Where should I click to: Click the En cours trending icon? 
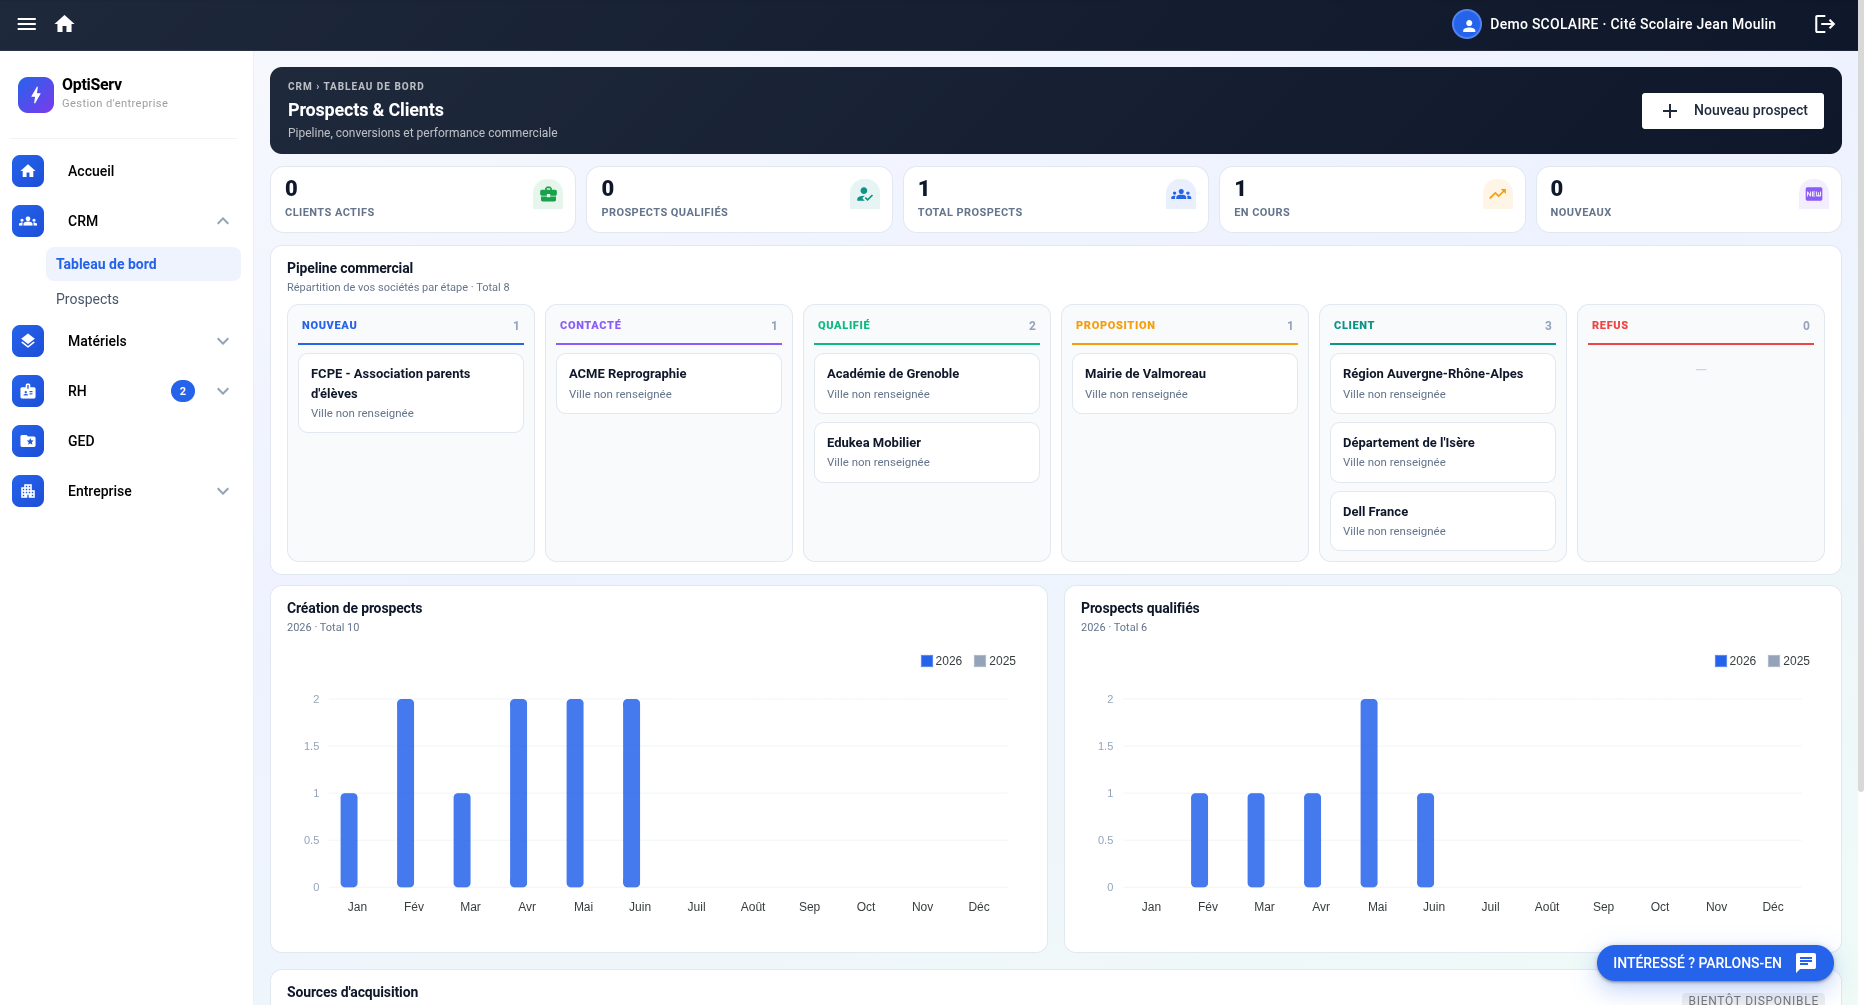coord(1497,194)
